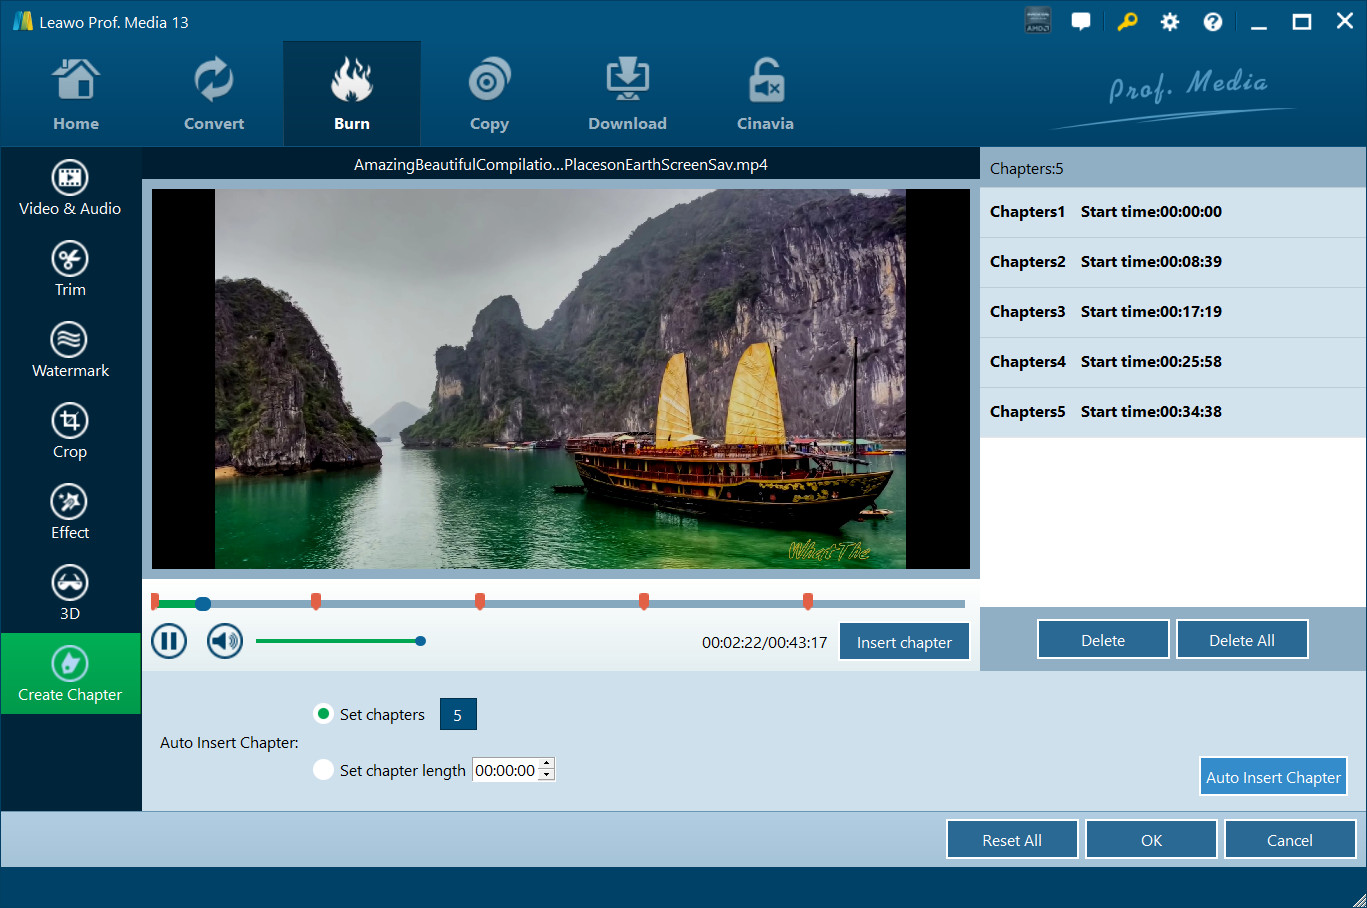This screenshot has width=1367, height=908.
Task: Select the Watermark tool icon
Action: pyautogui.click(x=70, y=340)
